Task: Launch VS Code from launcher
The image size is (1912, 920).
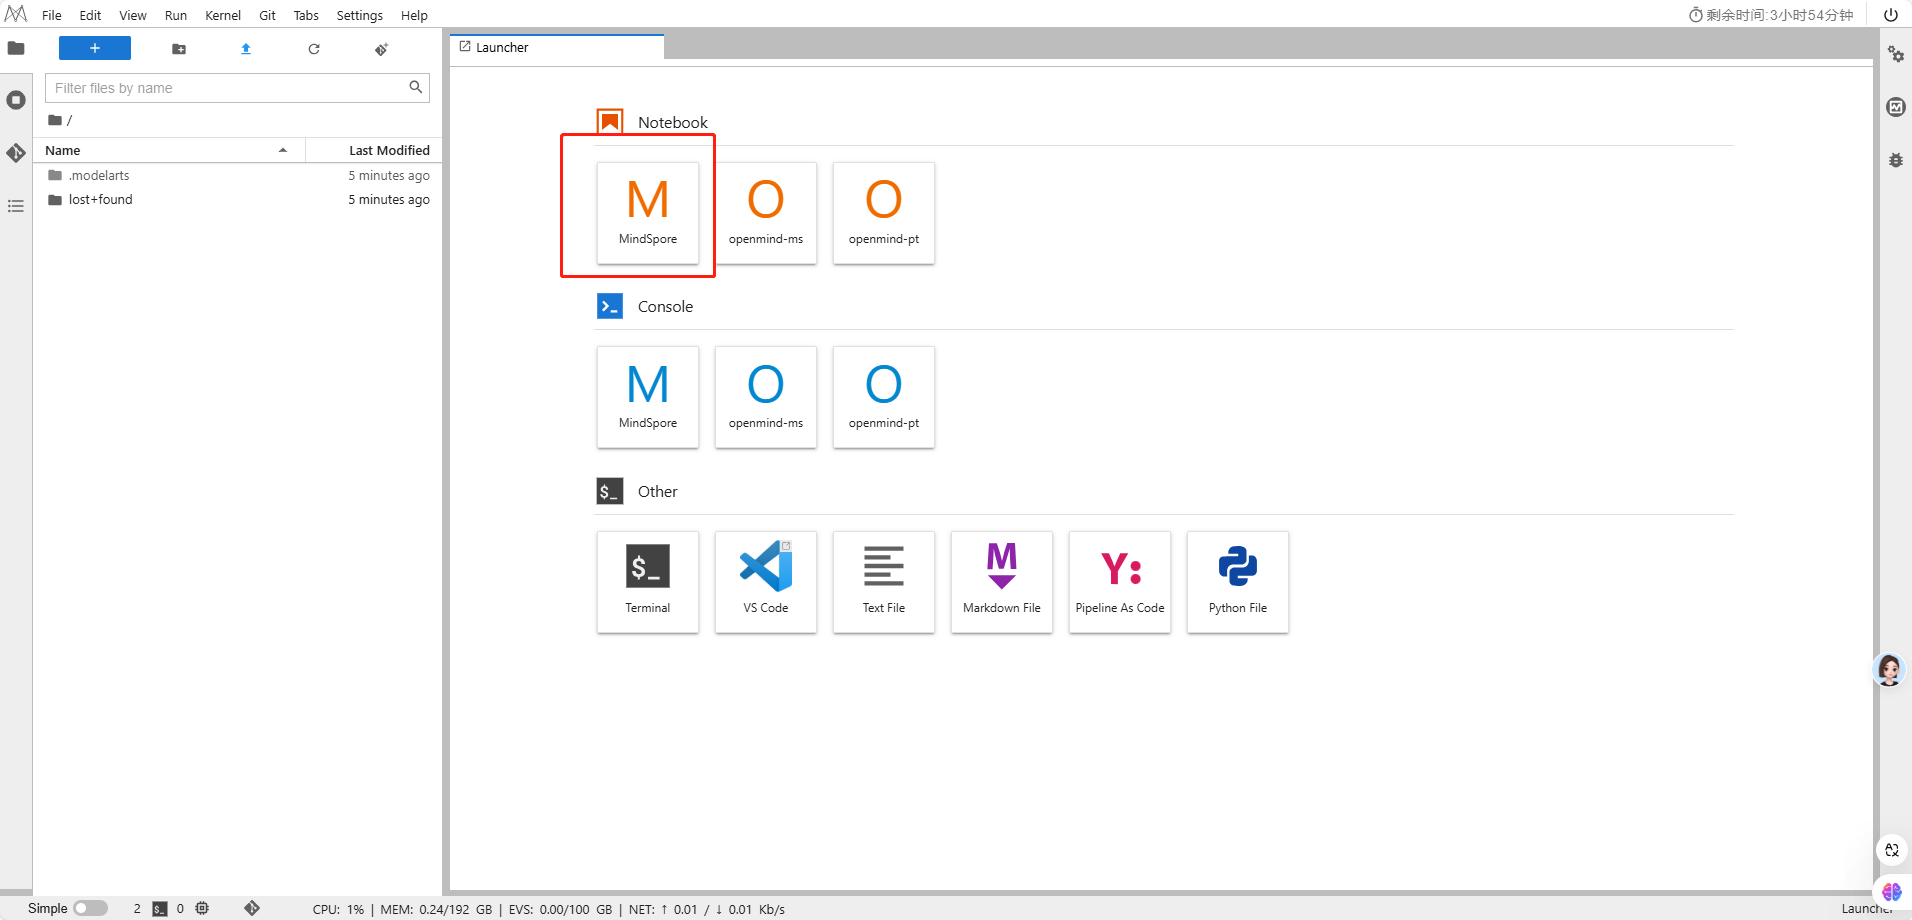Action: tap(766, 582)
